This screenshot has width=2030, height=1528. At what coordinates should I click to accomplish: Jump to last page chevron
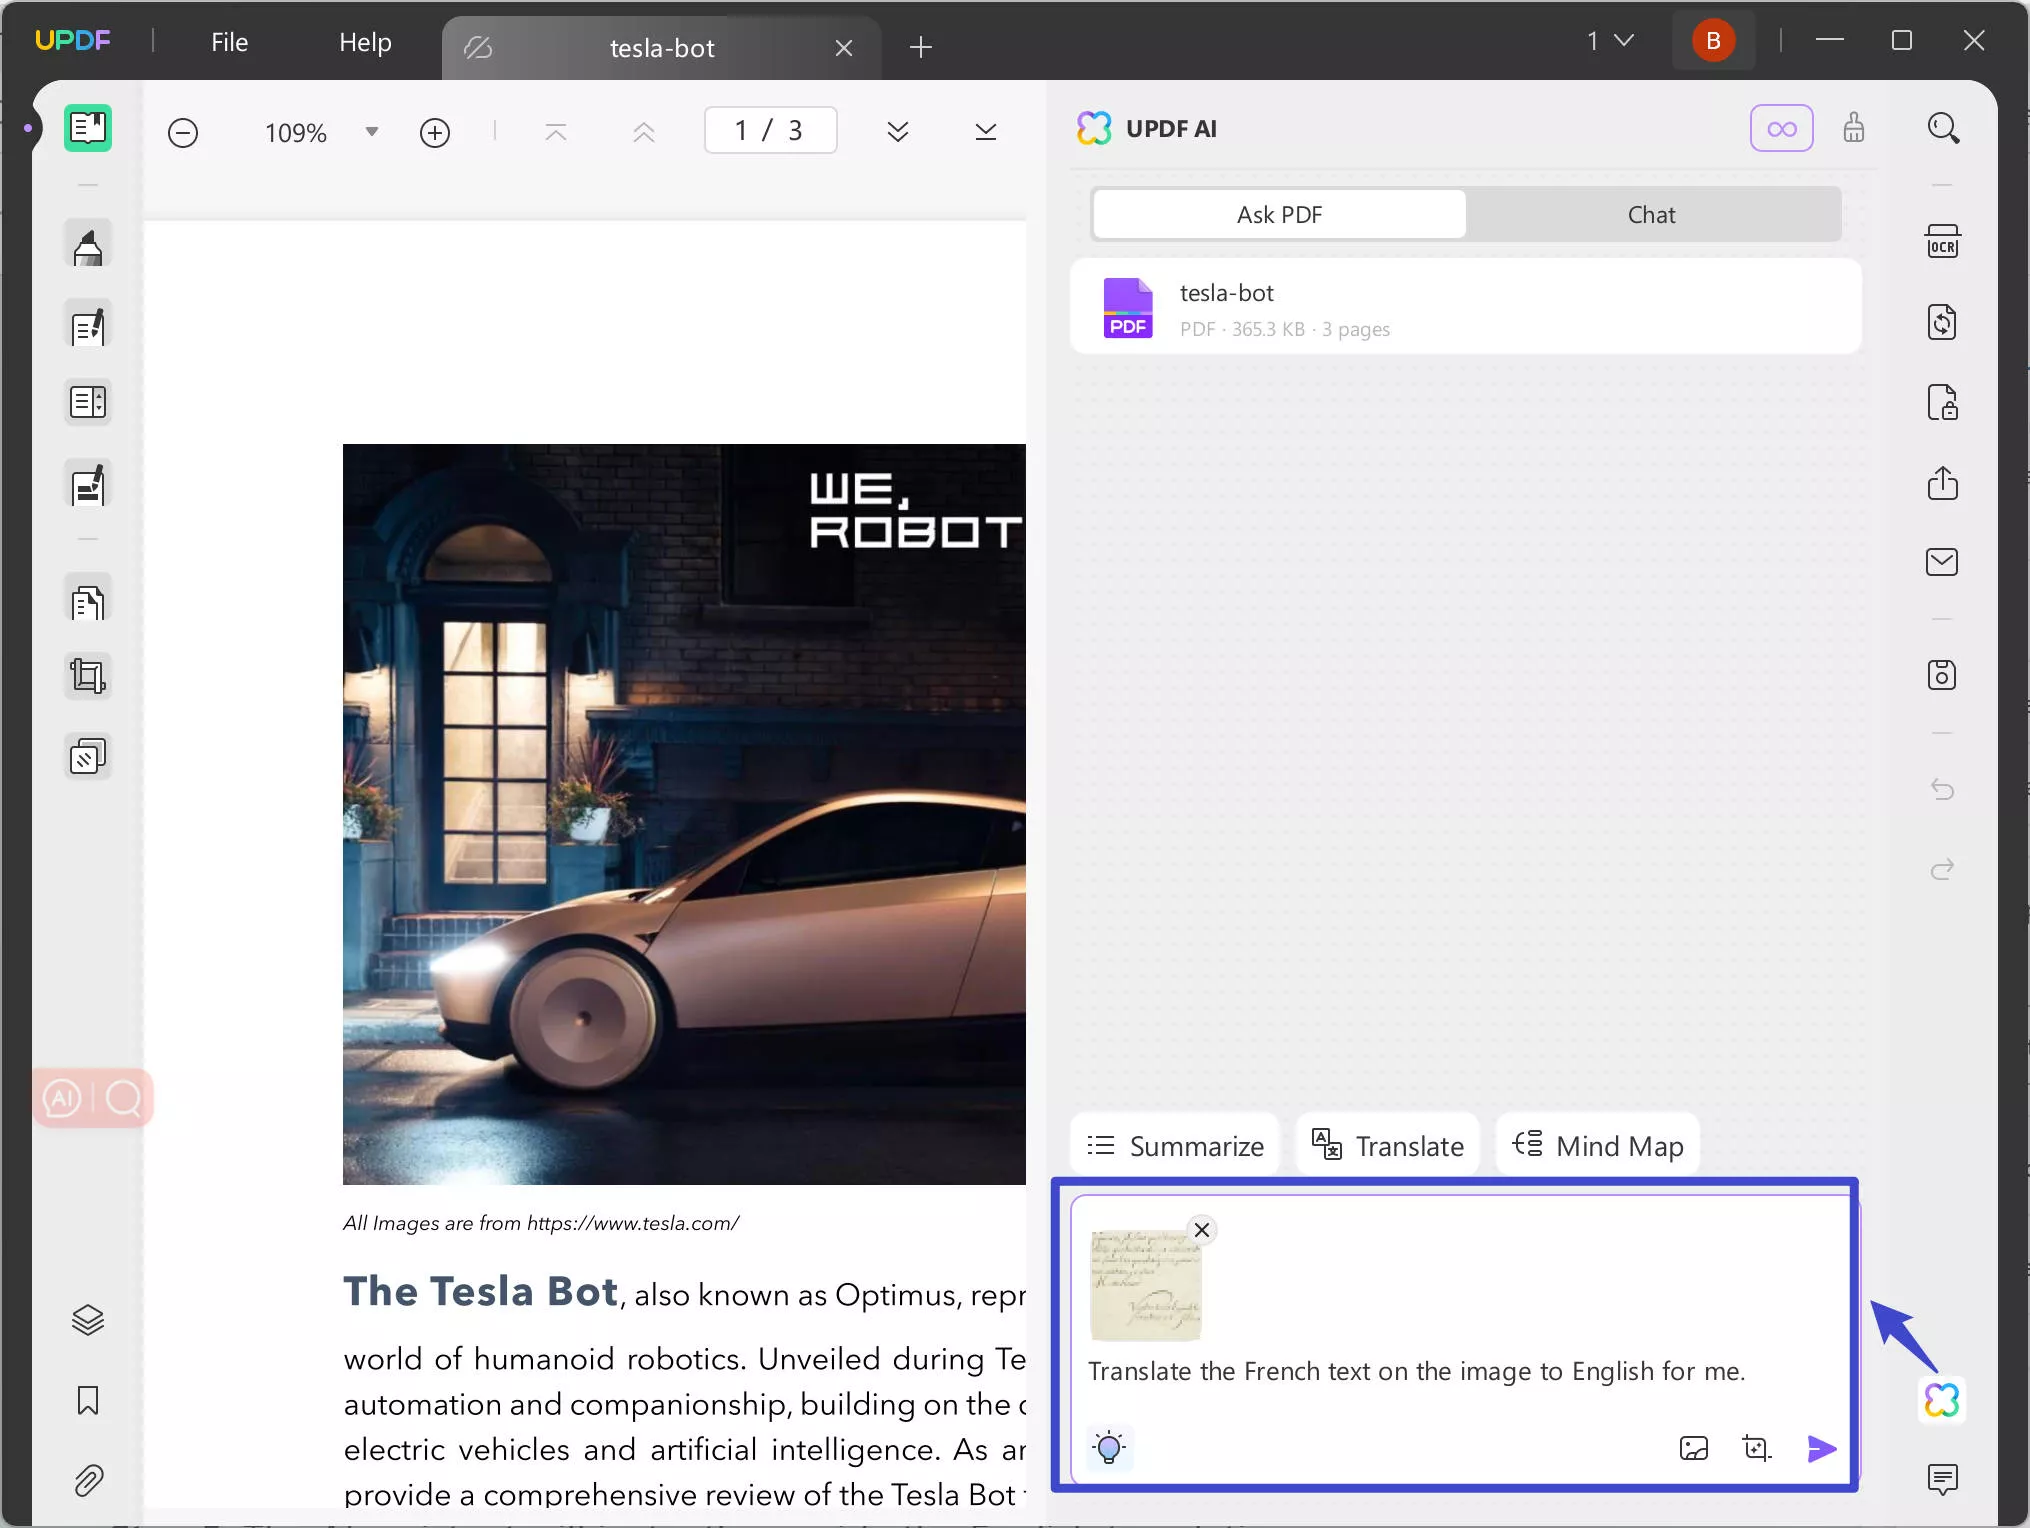pyautogui.click(x=985, y=132)
